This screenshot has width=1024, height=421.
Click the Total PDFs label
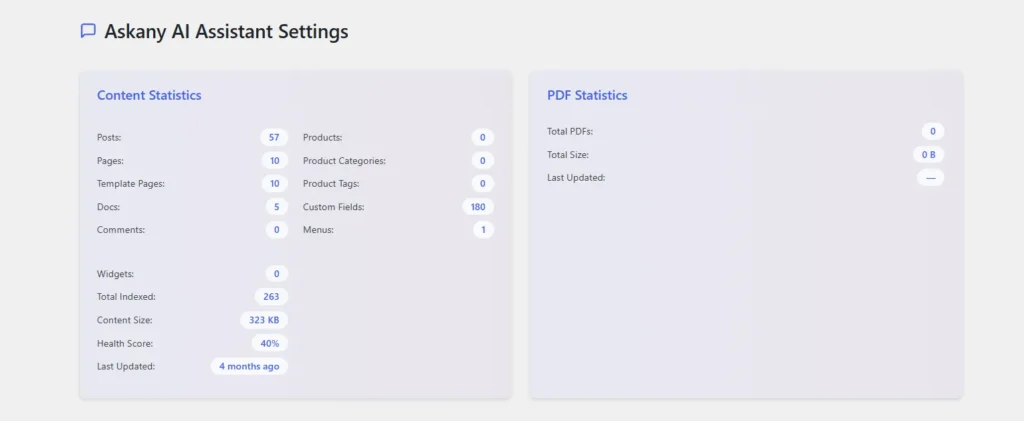pos(569,132)
